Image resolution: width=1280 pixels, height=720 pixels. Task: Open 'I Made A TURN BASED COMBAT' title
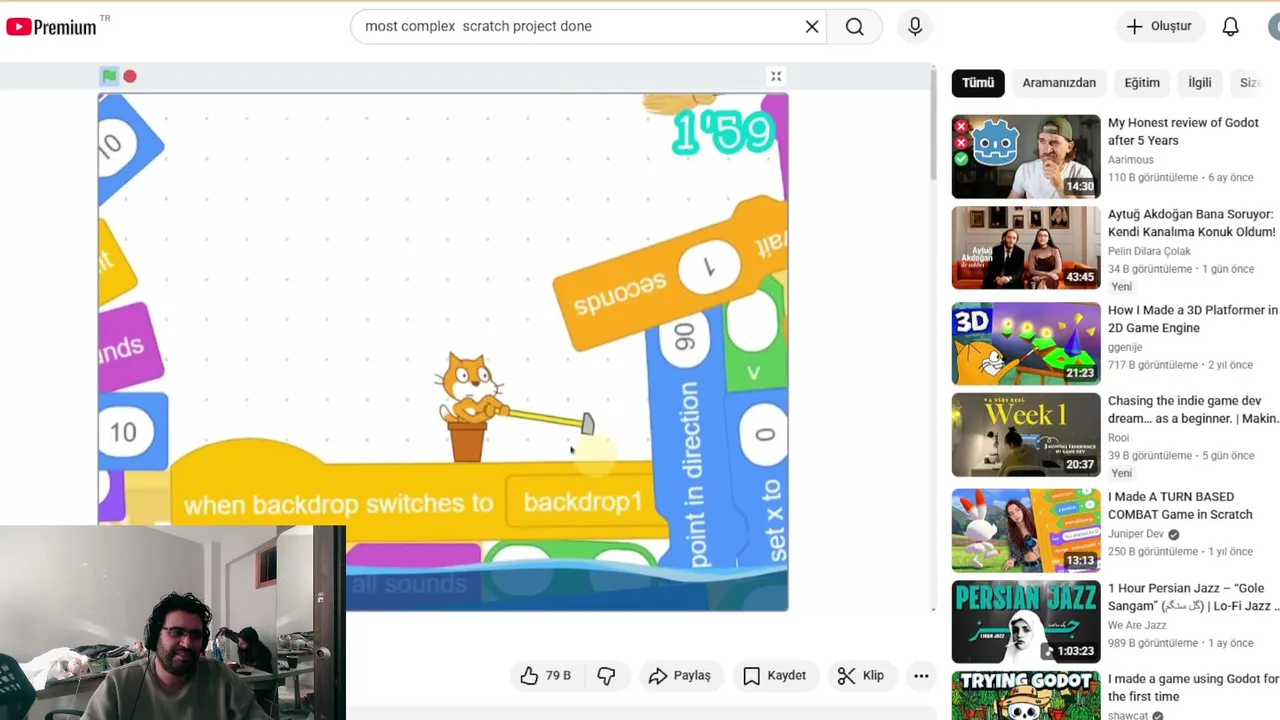(1180, 506)
